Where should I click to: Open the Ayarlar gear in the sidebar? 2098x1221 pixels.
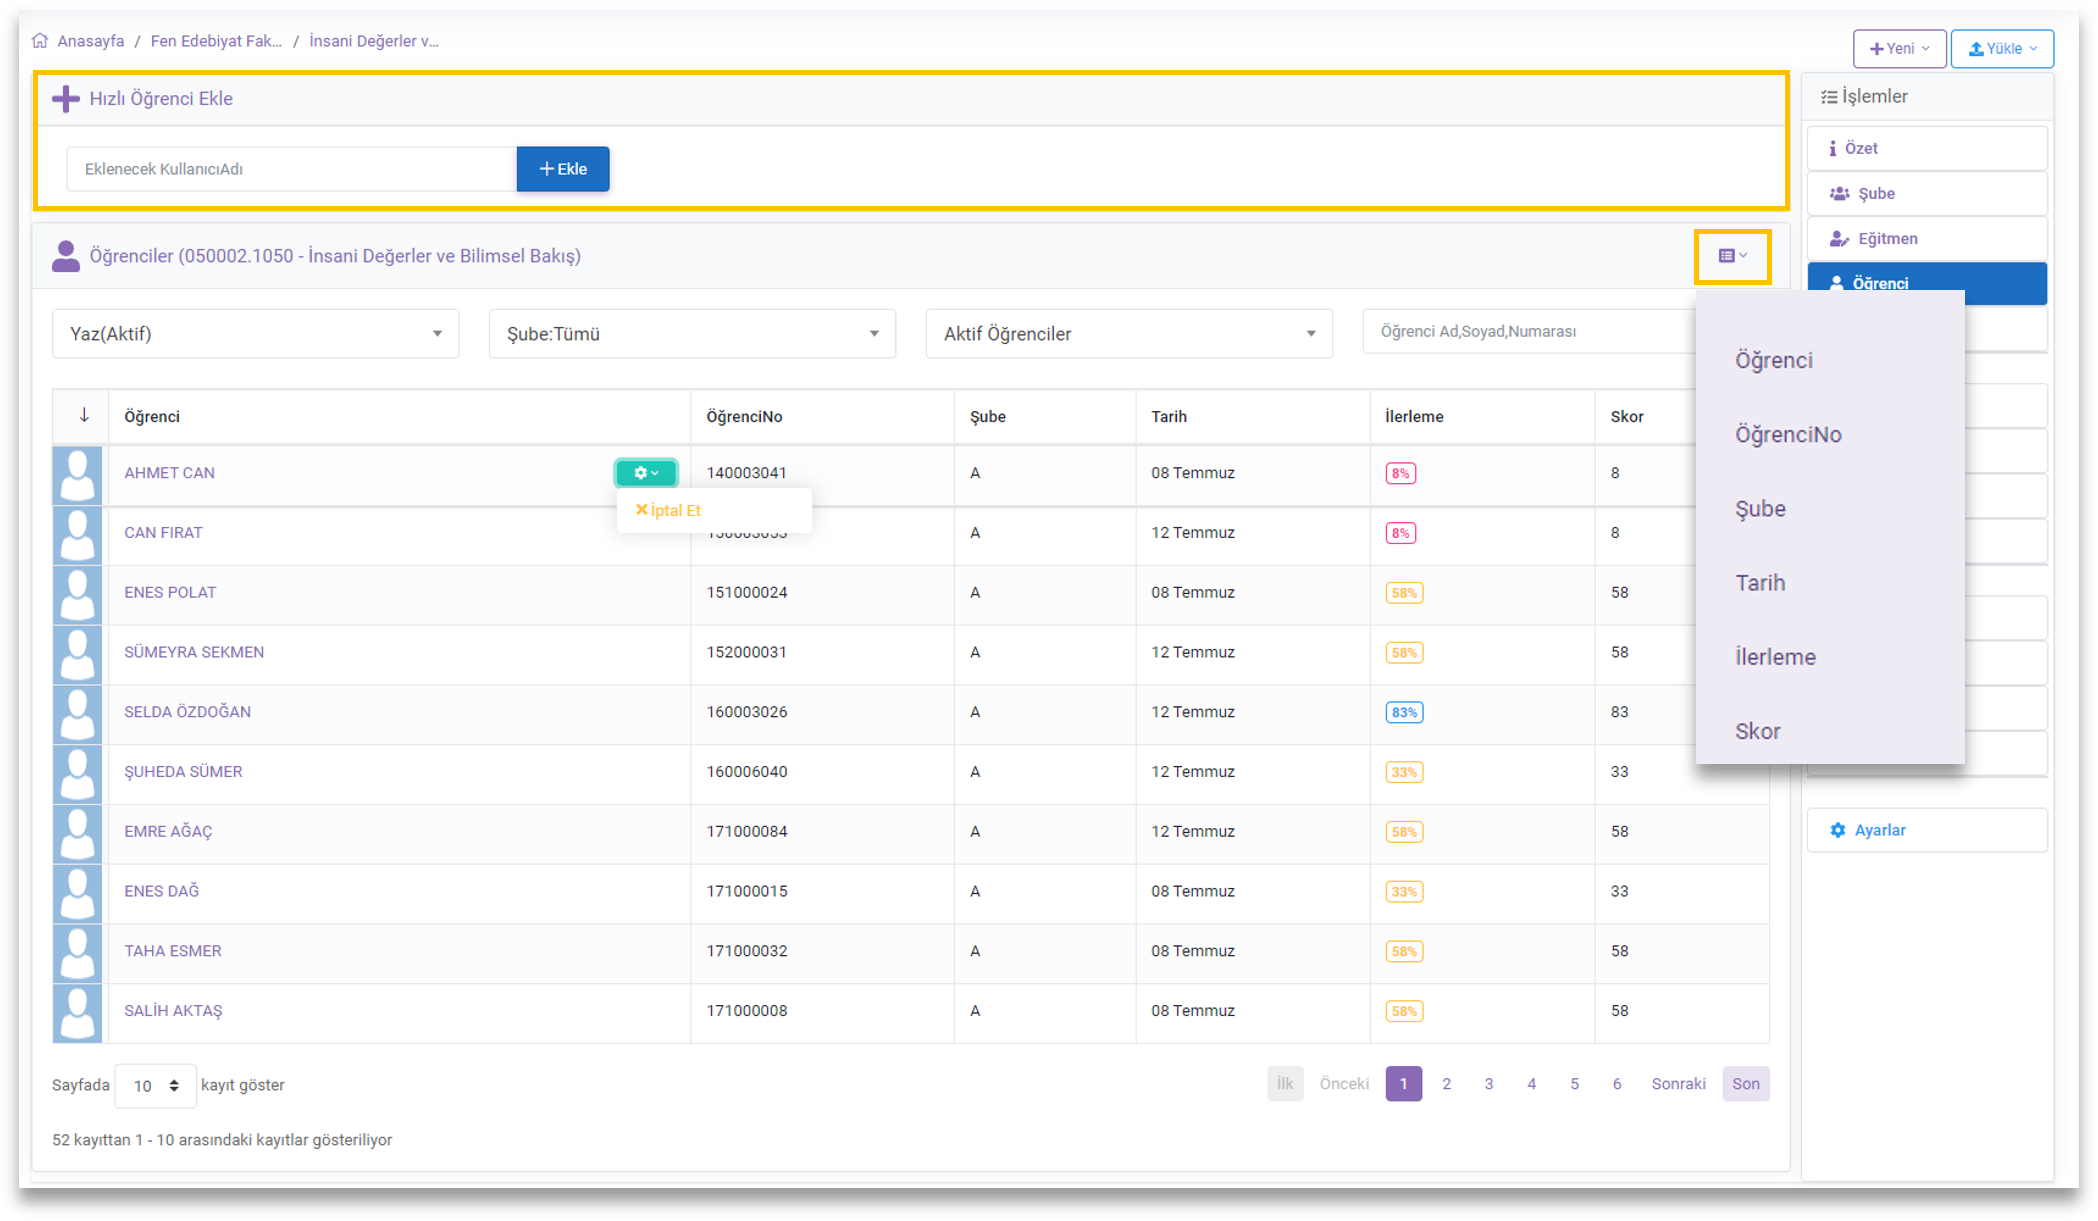(1837, 830)
